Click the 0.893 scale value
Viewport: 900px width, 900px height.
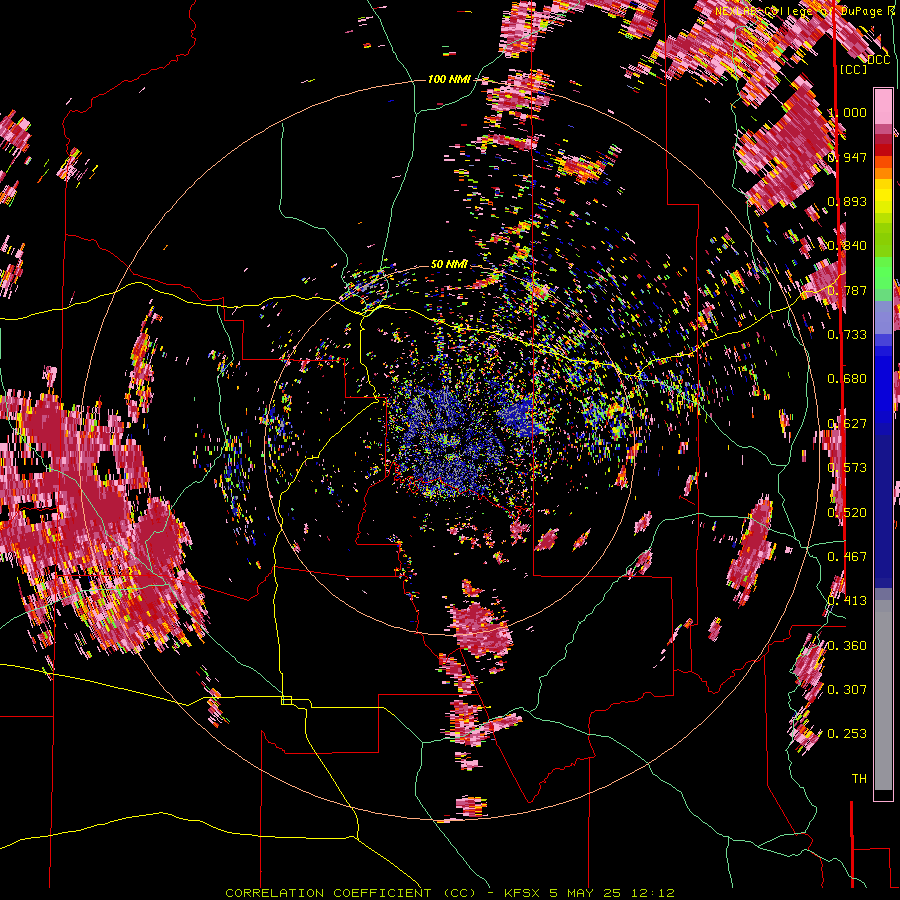847,201
